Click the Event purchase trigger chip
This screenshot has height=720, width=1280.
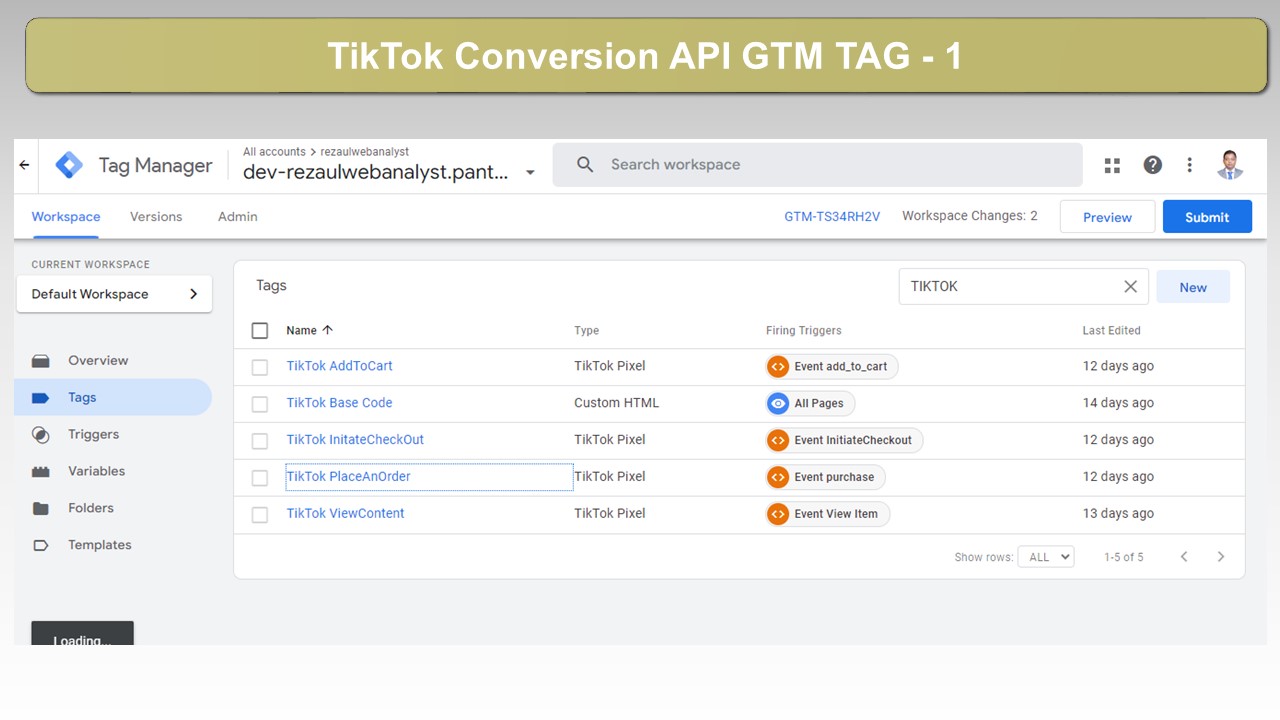[x=826, y=477]
